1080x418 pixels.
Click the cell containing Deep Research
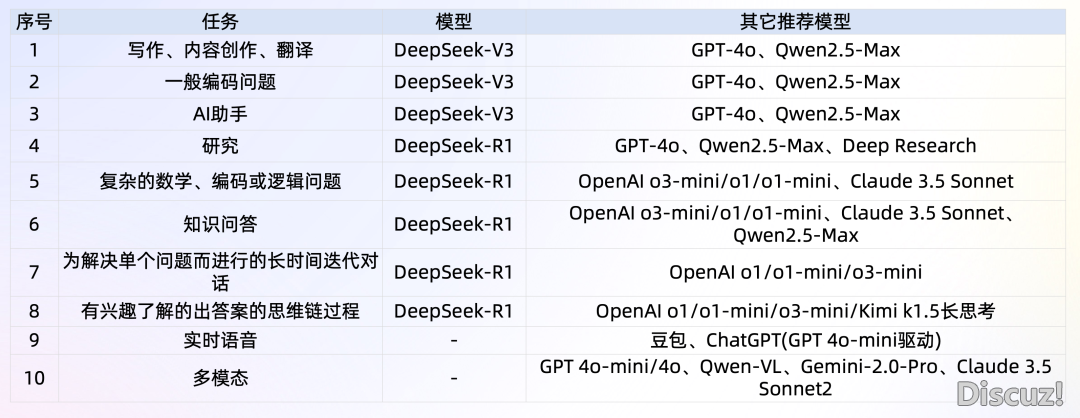(796, 146)
